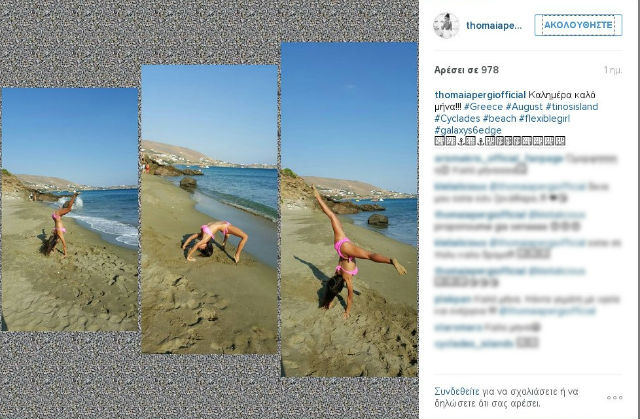Open the #August hashtag
The image size is (640, 419).
point(524,106)
